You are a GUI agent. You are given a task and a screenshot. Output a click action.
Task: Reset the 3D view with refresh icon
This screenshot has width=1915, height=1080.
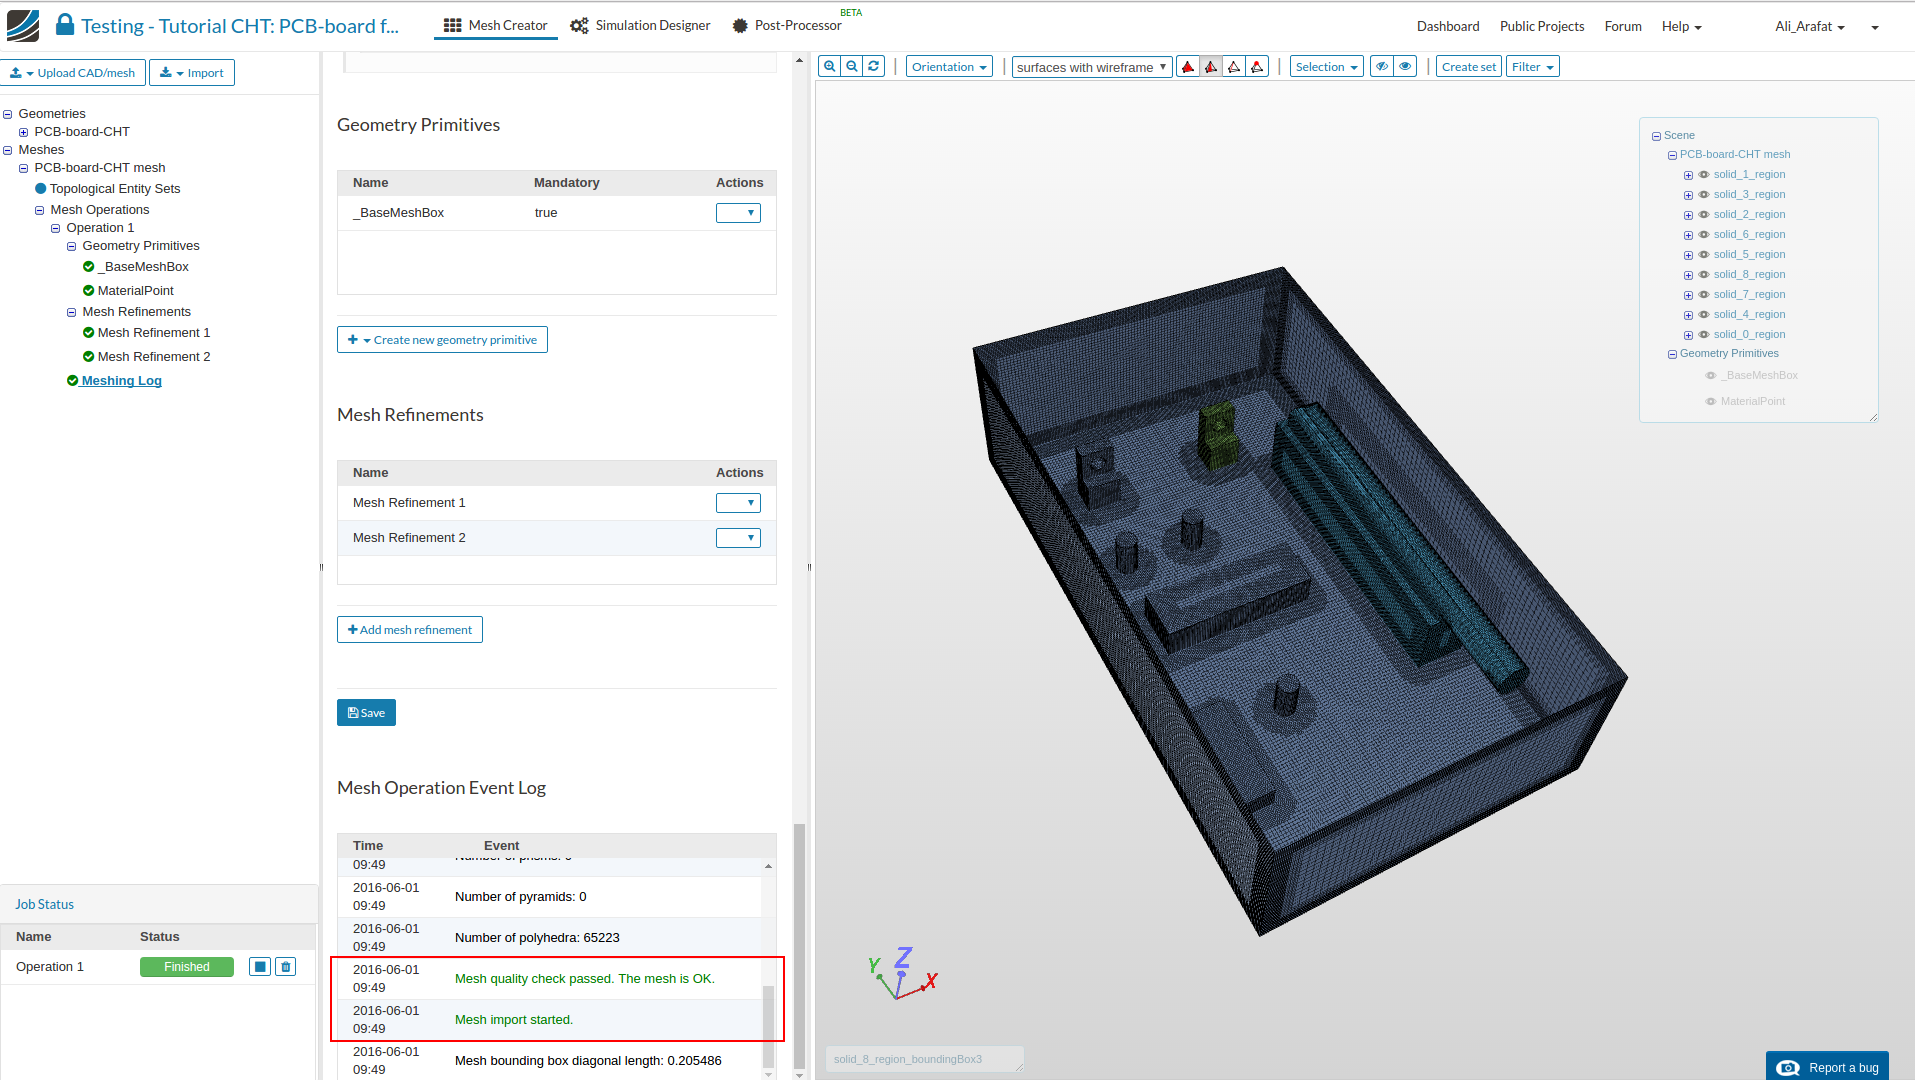(874, 67)
